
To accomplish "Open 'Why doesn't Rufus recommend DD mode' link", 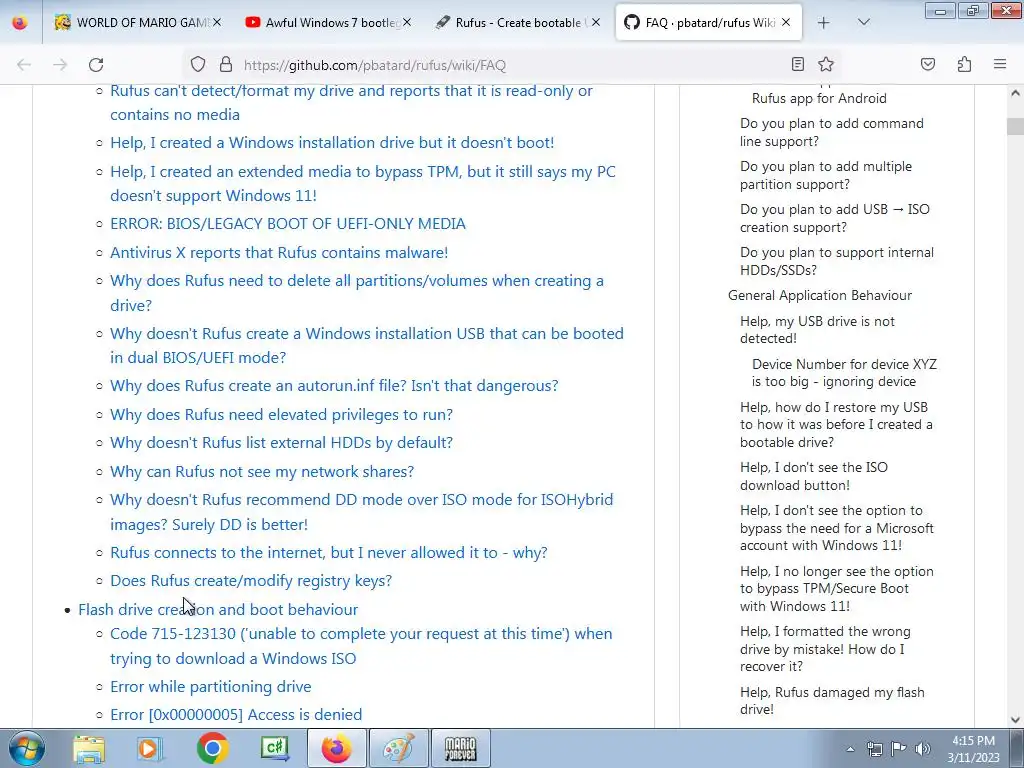I will pos(361,512).
